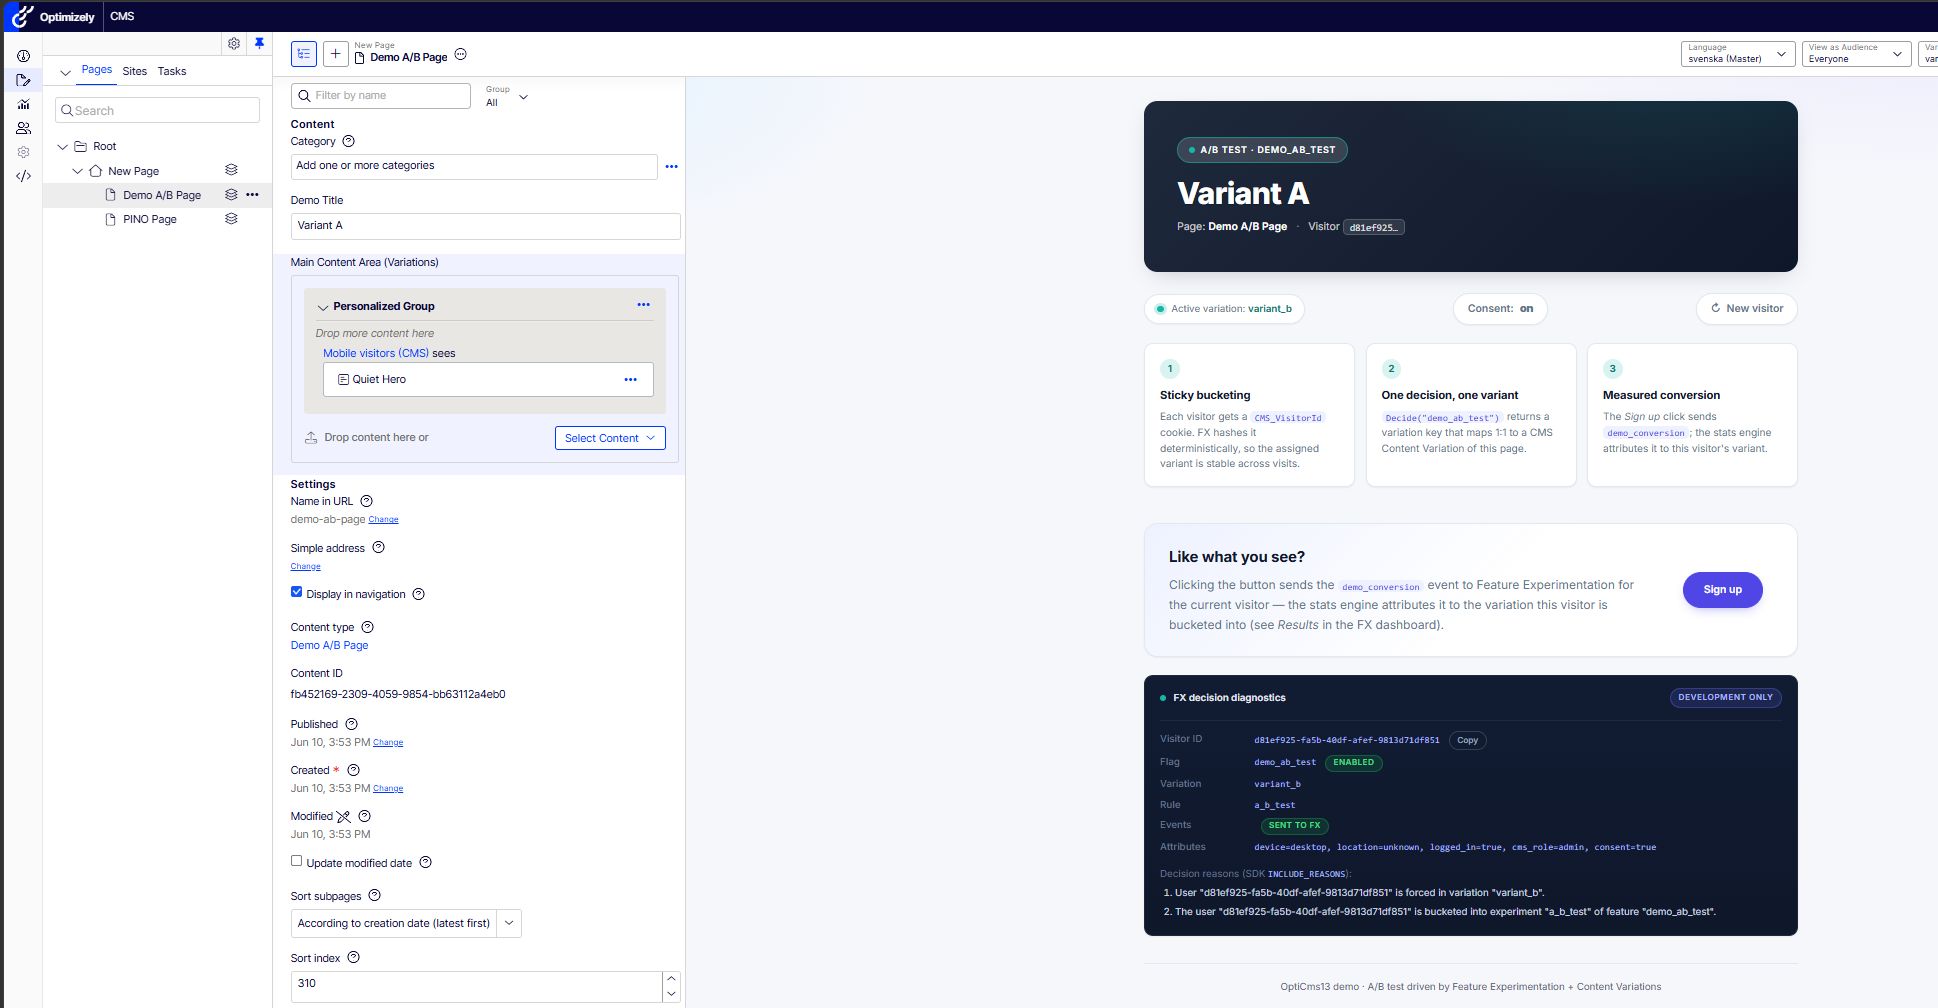The width and height of the screenshot is (1938, 1008).
Task: Click Change link next to Published date
Action: point(388,743)
